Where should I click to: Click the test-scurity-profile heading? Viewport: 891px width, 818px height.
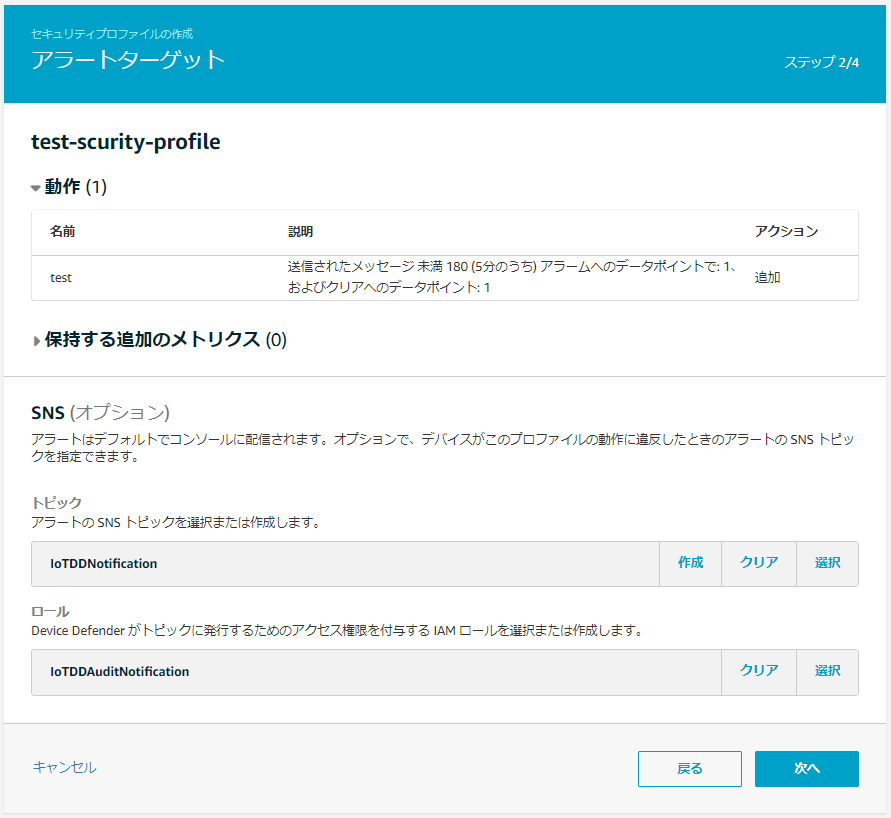(x=126, y=142)
